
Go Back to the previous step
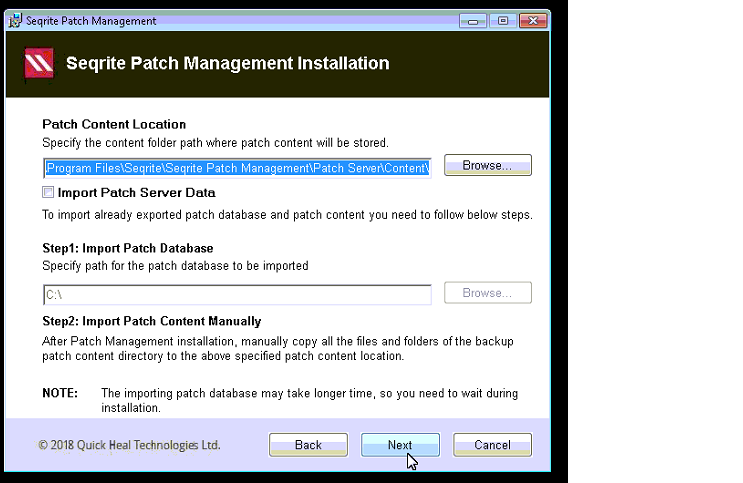[308, 445]
